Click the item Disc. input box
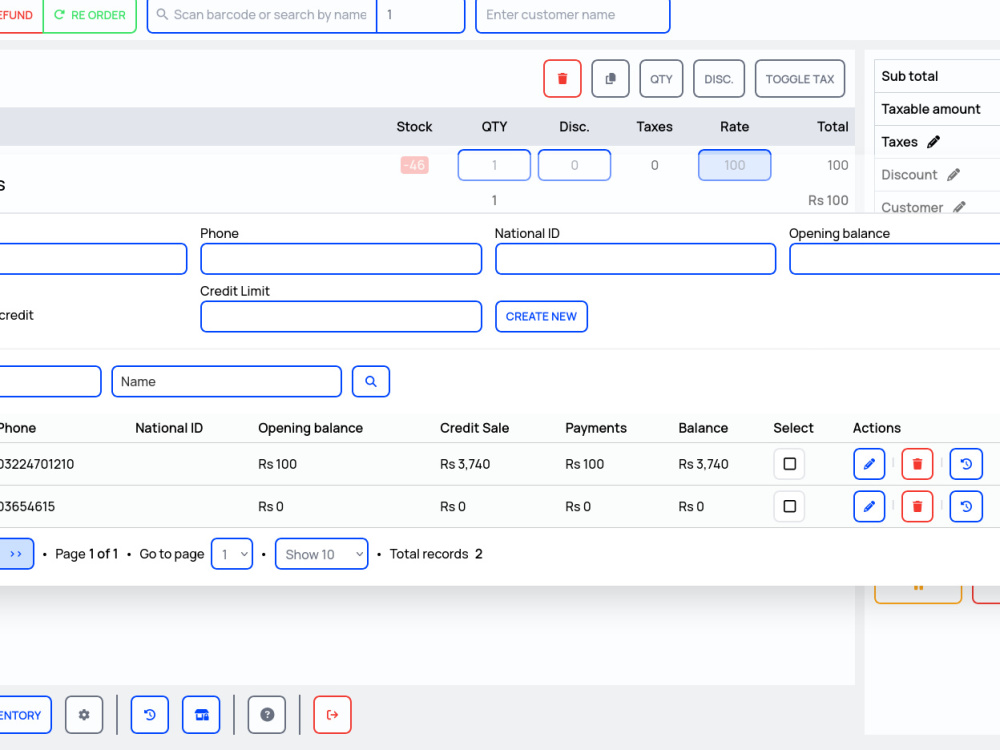 tap(574, 165)
